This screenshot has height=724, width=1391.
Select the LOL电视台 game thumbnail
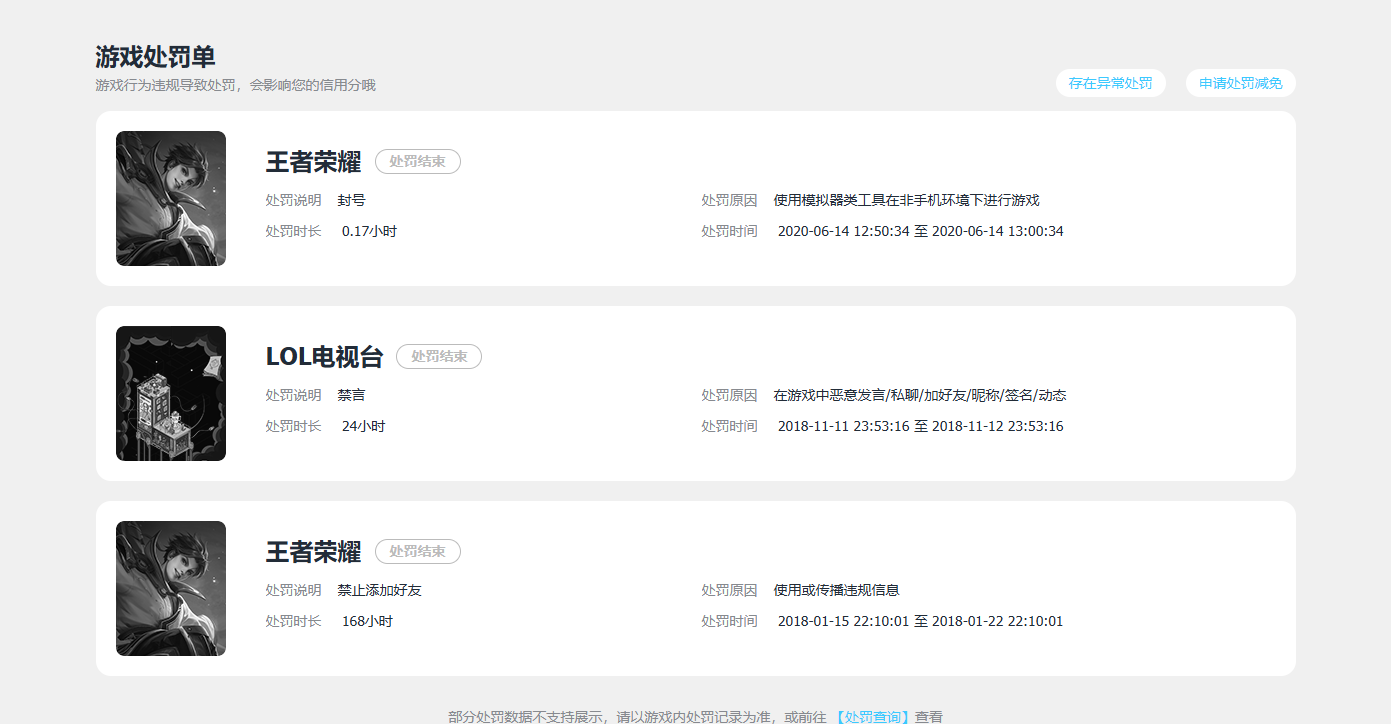coord(171,393)
